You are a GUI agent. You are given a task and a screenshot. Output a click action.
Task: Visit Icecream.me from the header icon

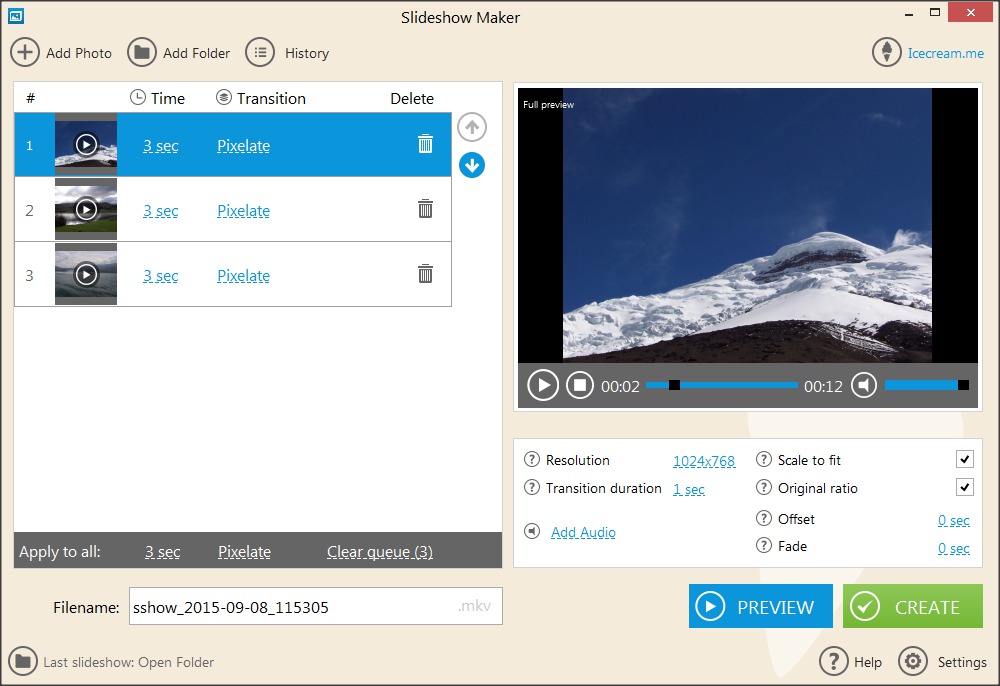coord(886,52)
